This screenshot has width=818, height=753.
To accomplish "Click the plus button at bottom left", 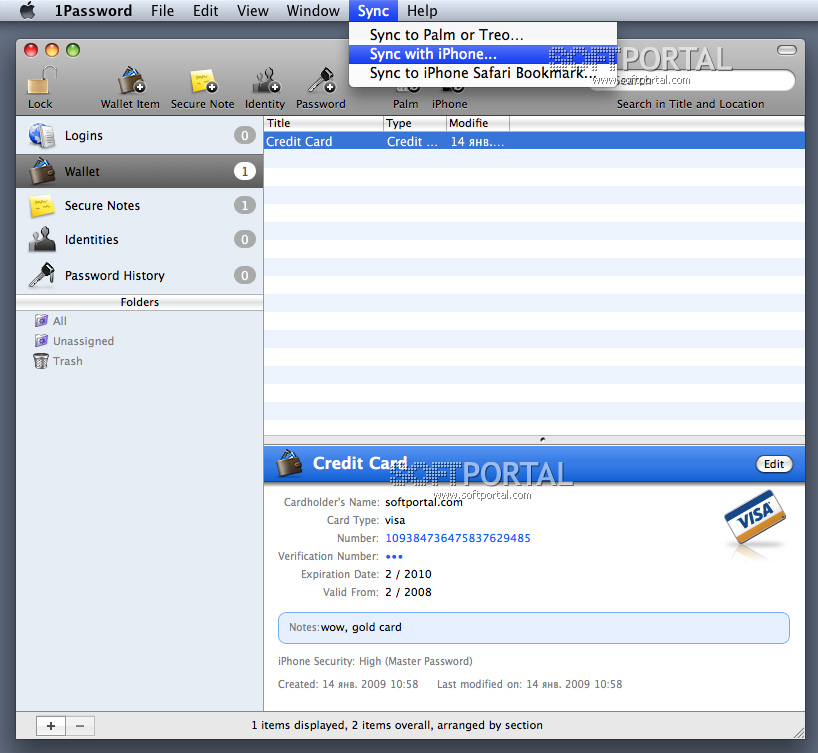I will click(x=51, y=726).
